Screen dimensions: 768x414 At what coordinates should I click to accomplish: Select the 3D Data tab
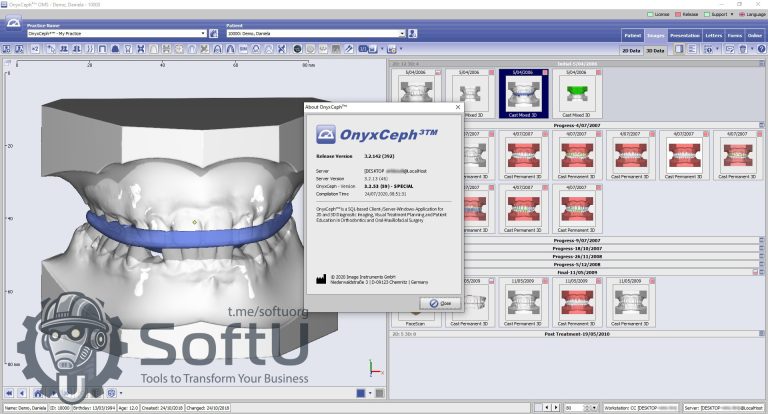click(655, 50)
